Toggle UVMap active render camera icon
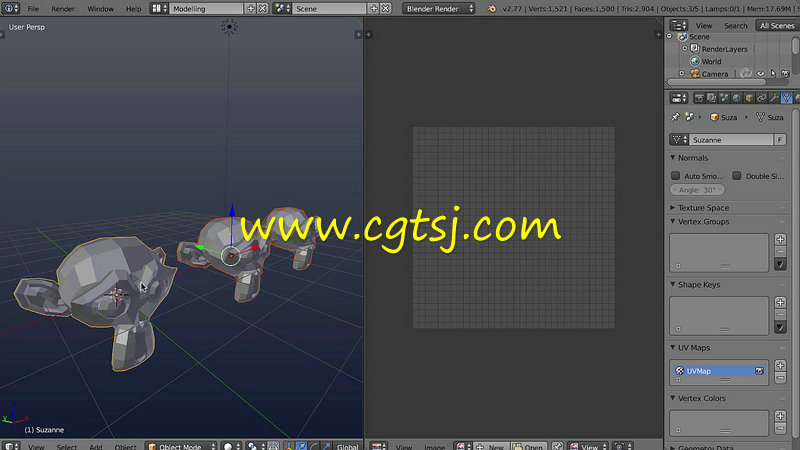The height and width of the screenshot is (450, 800). (759, 371)
